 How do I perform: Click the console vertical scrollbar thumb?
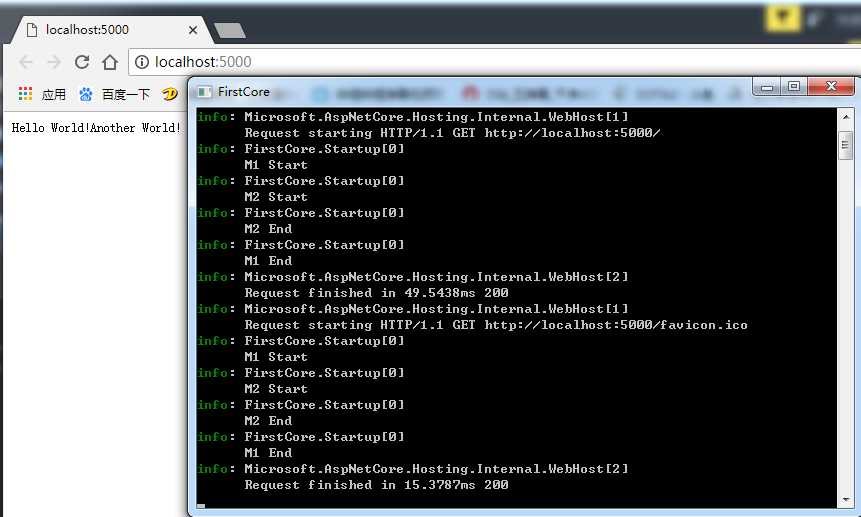point(846,145)
